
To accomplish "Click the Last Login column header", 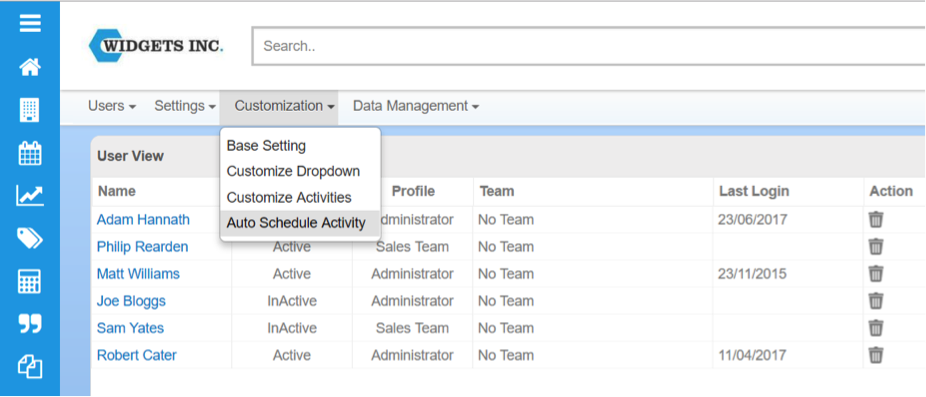I will click(x=754, y=191).
